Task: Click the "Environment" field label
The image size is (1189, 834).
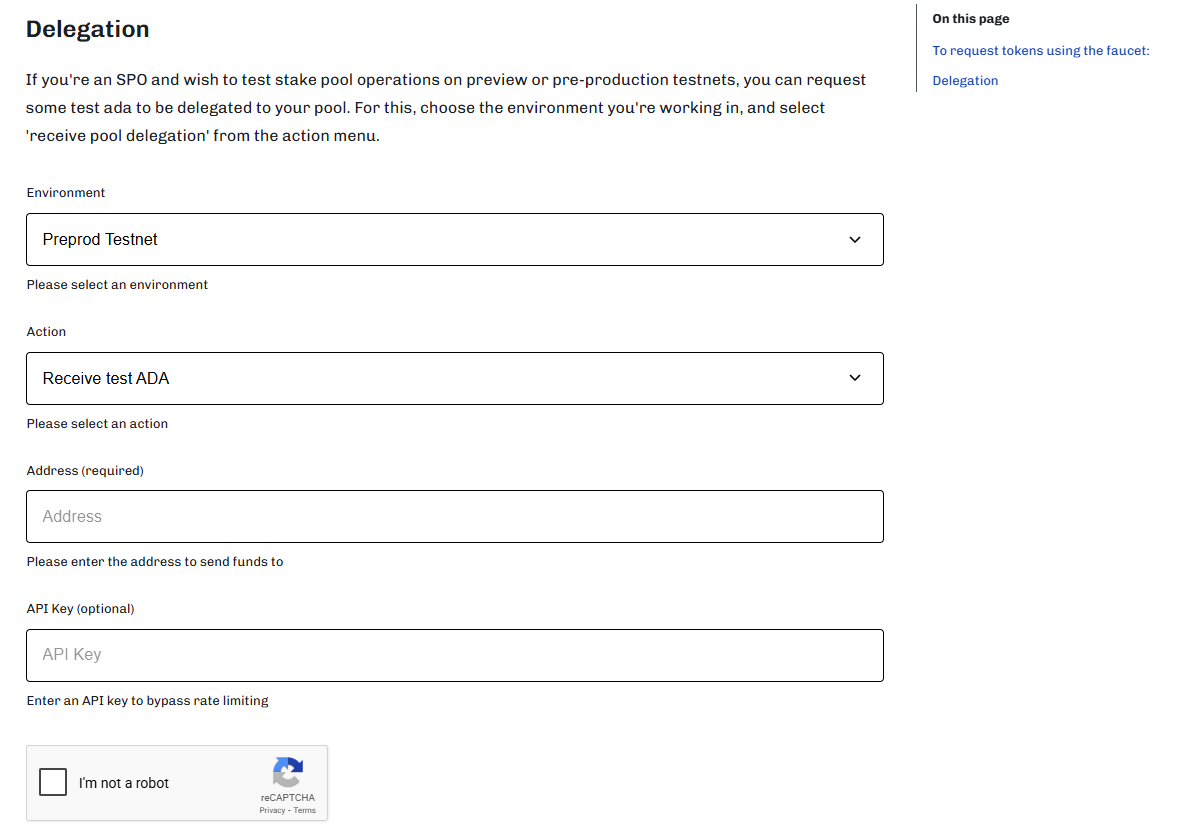Action: [66, 193]
